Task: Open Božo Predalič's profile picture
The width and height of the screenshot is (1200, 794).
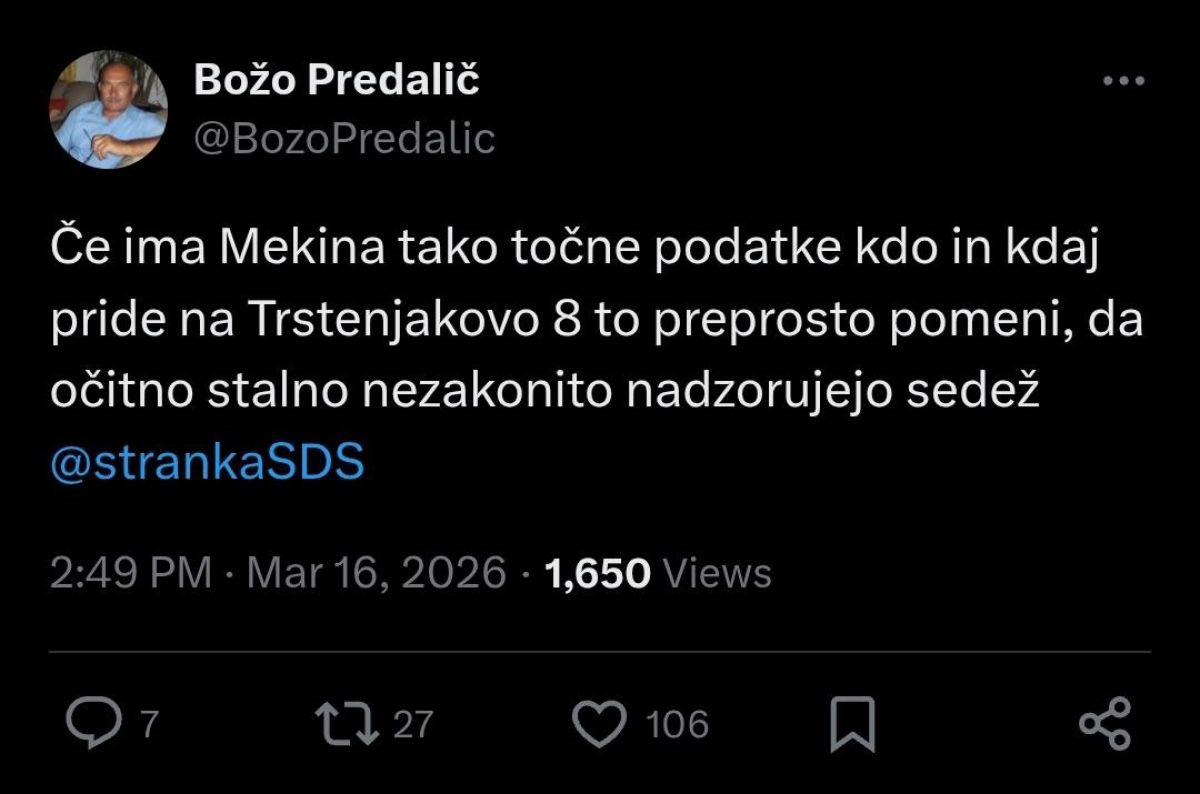Action: pos(108,109)
